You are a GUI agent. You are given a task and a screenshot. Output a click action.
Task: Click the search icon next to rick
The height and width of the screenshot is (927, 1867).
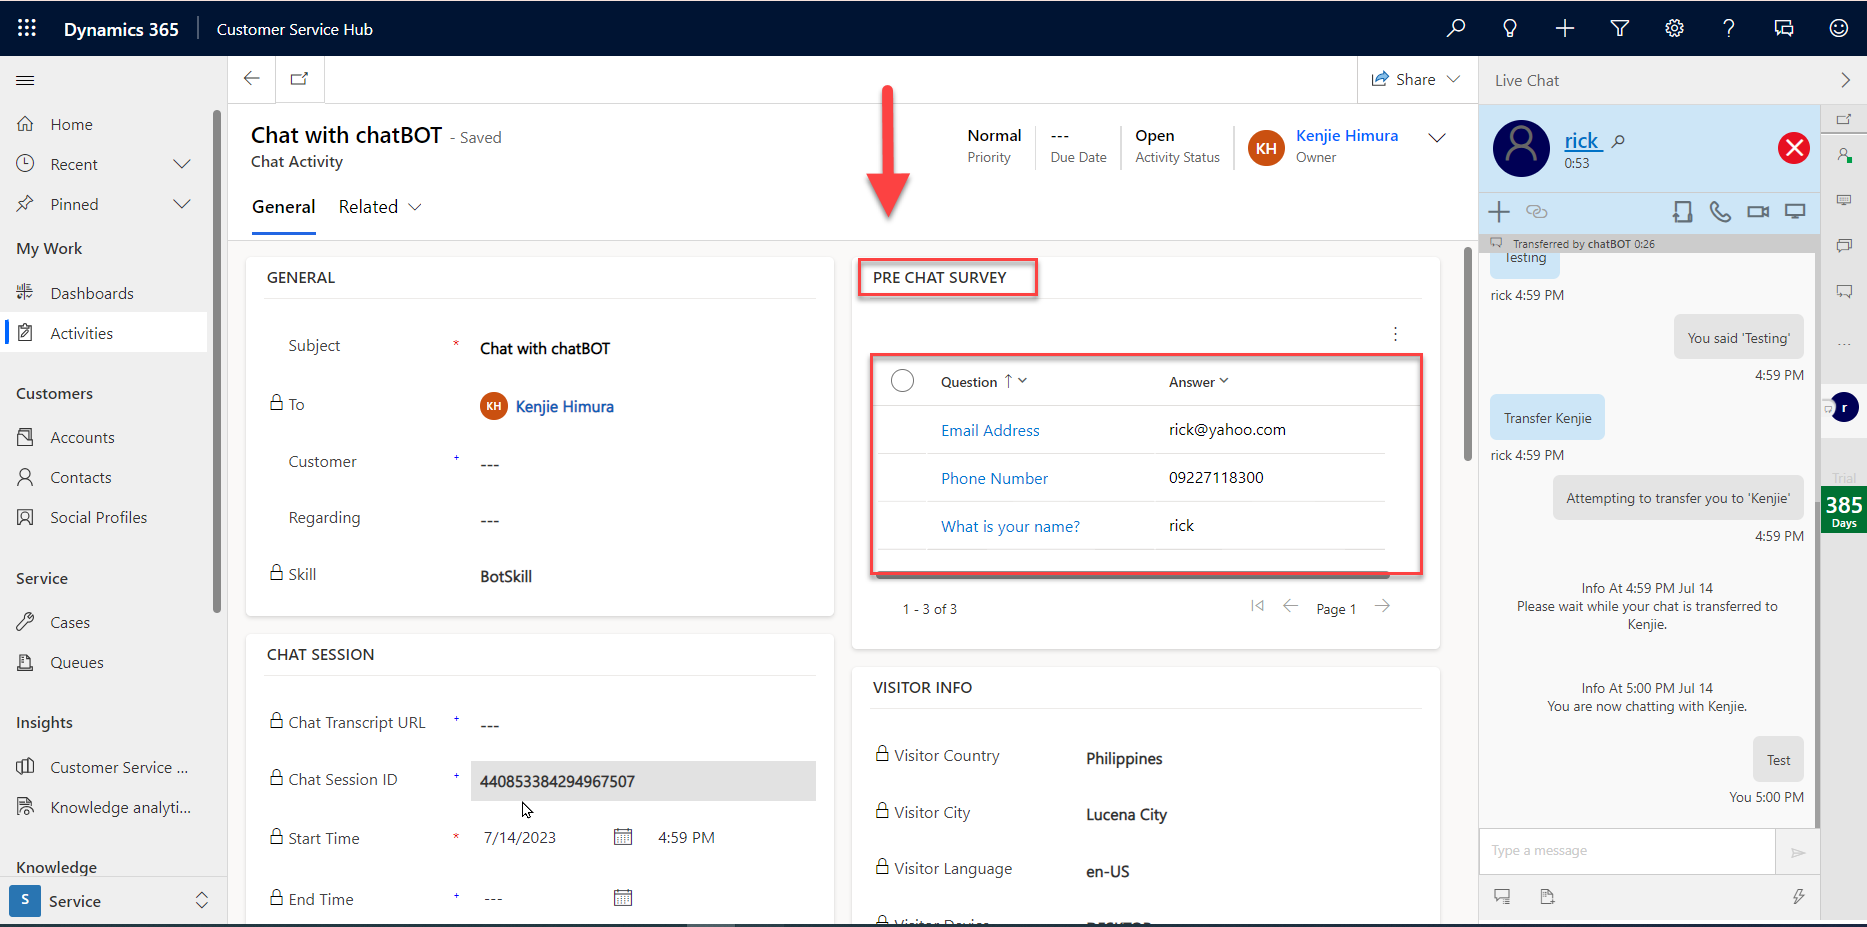click(1618, 141)
